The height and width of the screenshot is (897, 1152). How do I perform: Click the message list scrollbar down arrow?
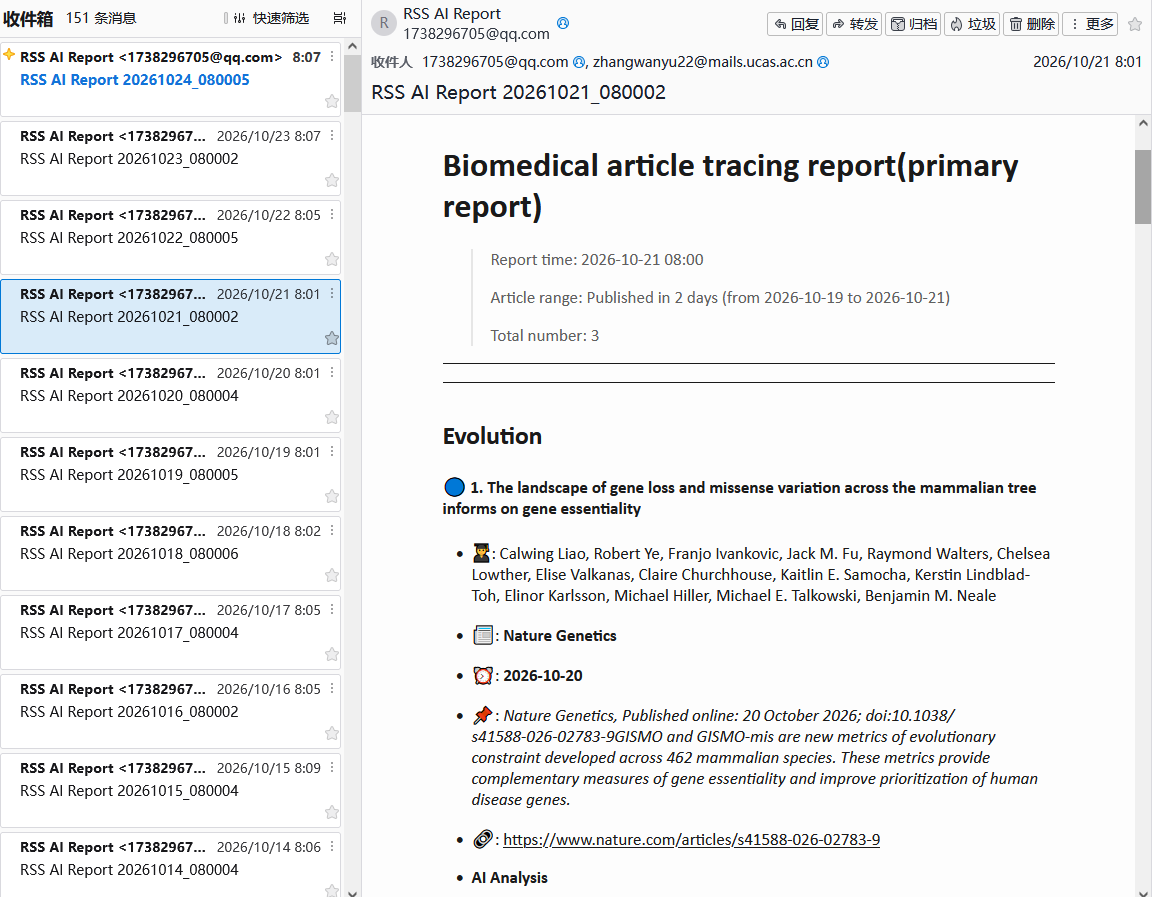coord(352,892)
